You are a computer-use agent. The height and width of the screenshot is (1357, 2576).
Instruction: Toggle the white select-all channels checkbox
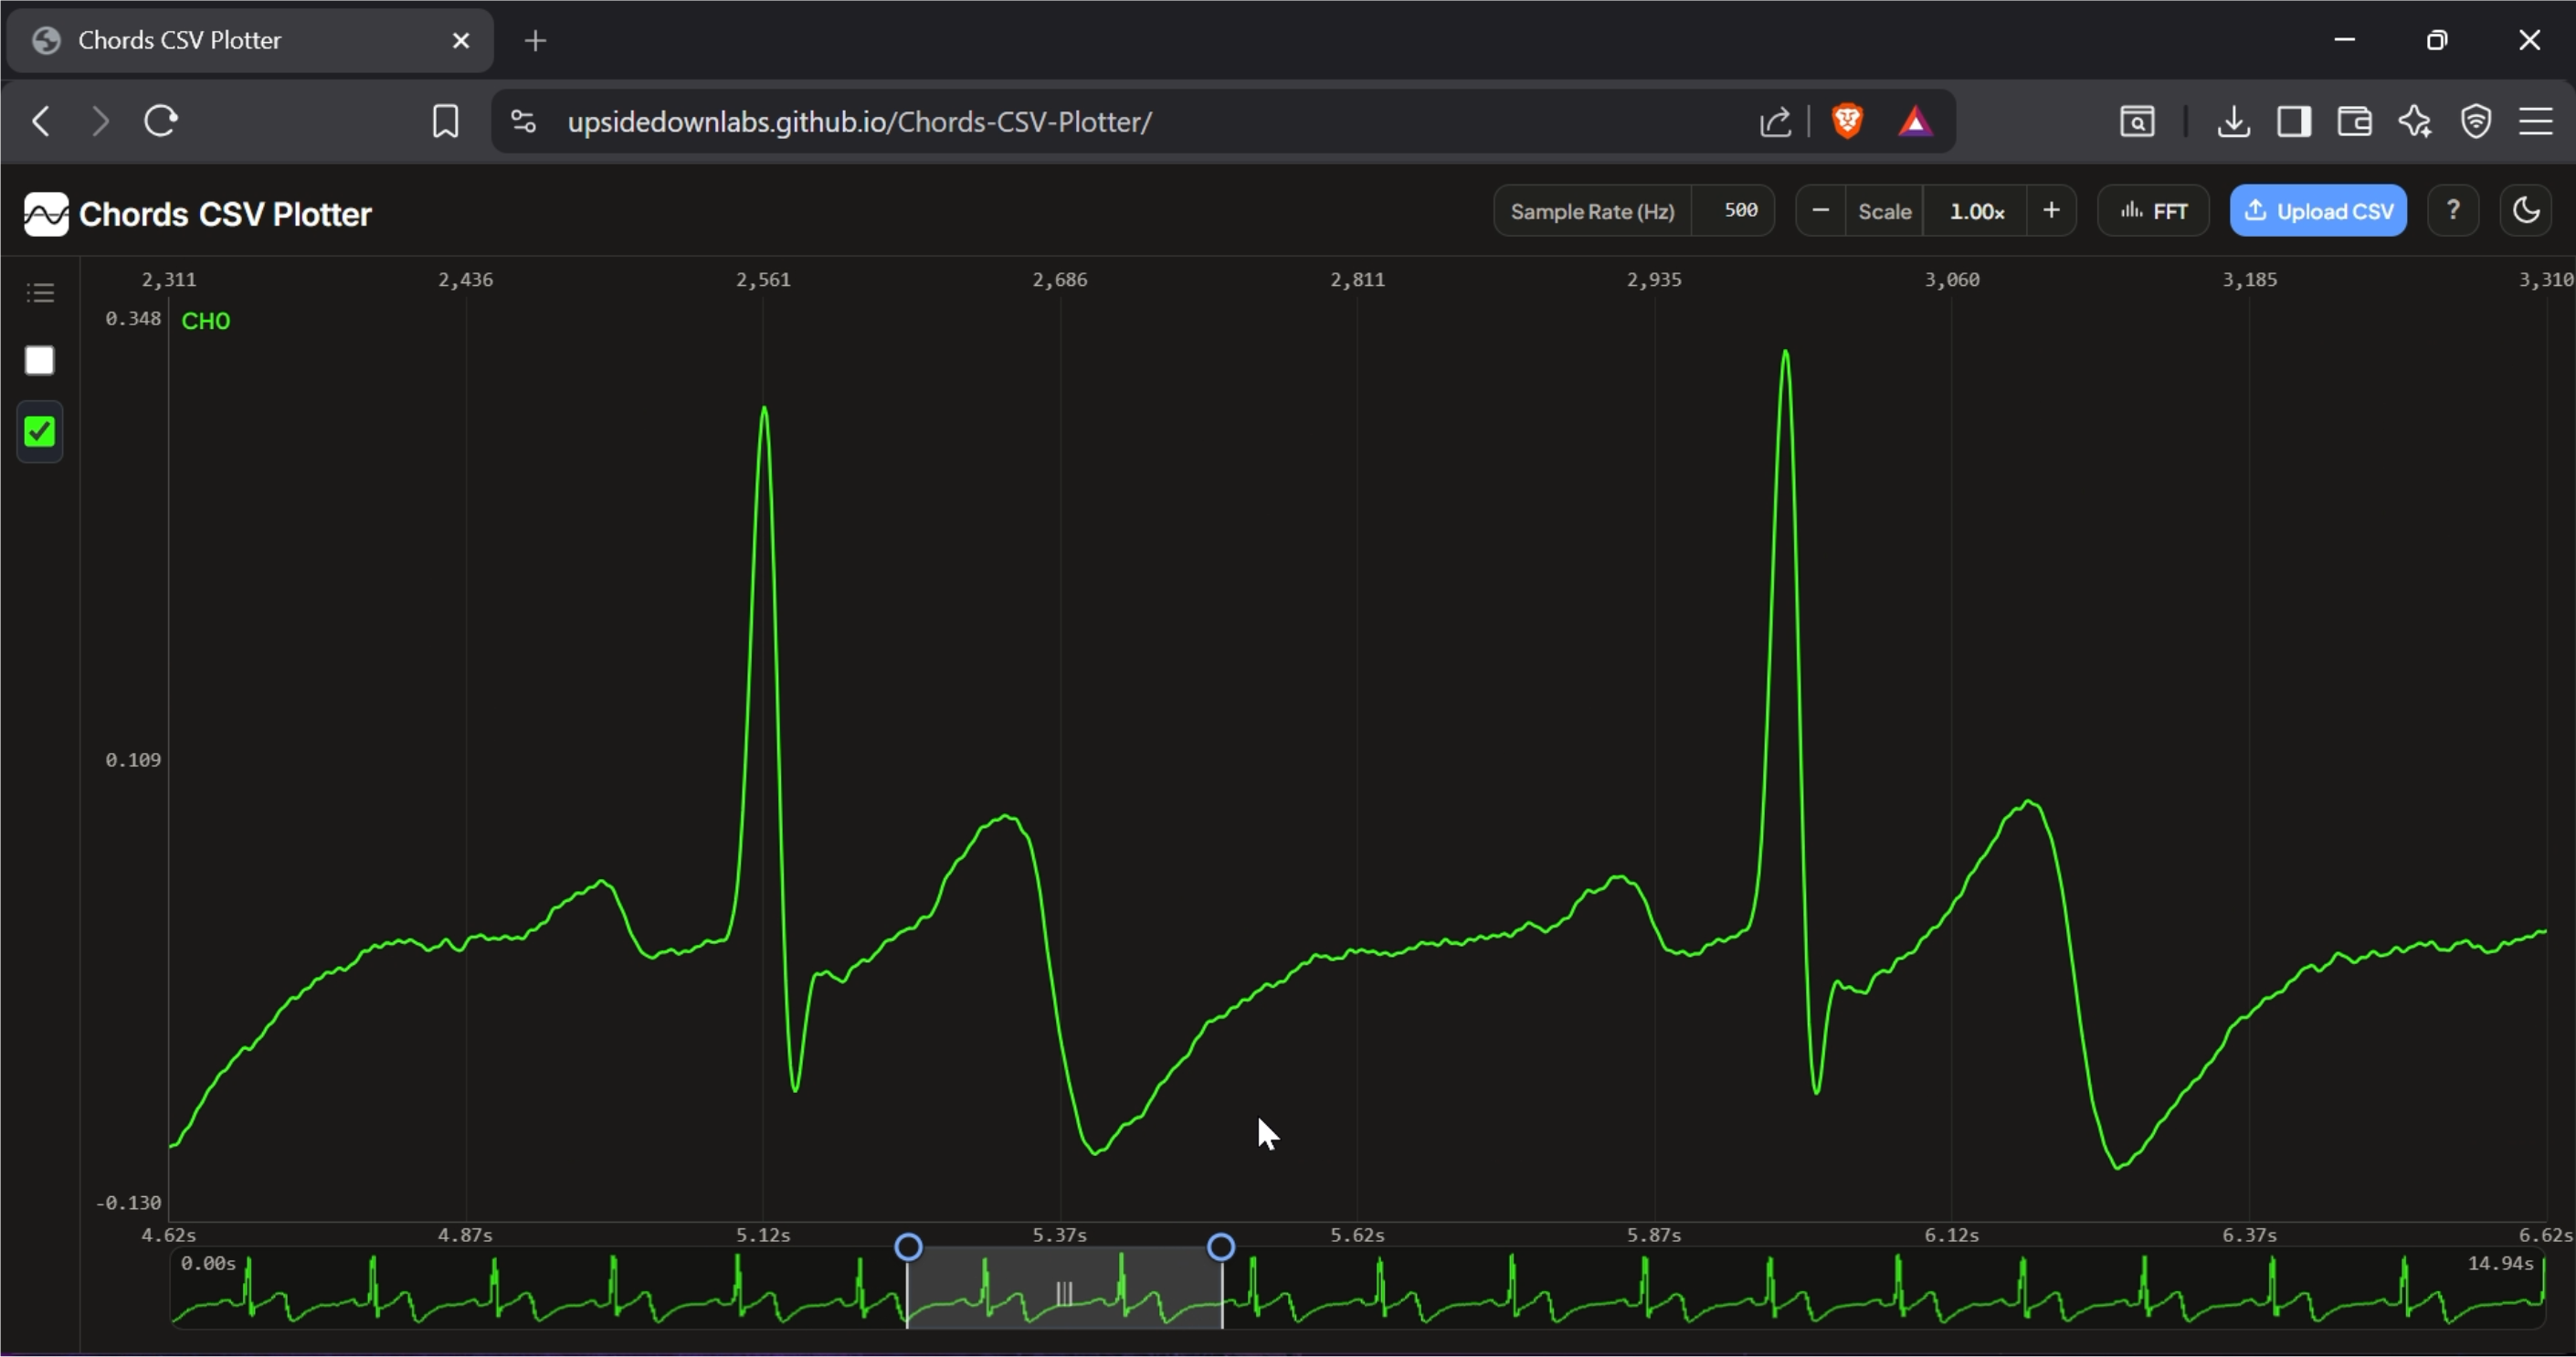(40, 361)
